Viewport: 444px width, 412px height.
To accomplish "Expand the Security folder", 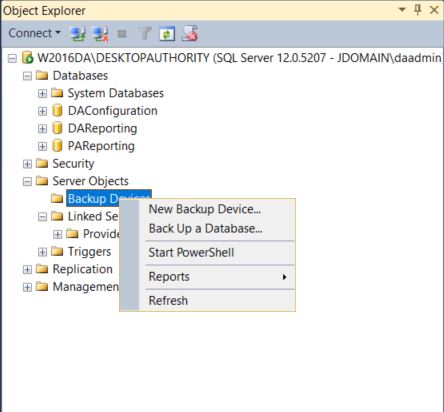I will pos(27,164).
